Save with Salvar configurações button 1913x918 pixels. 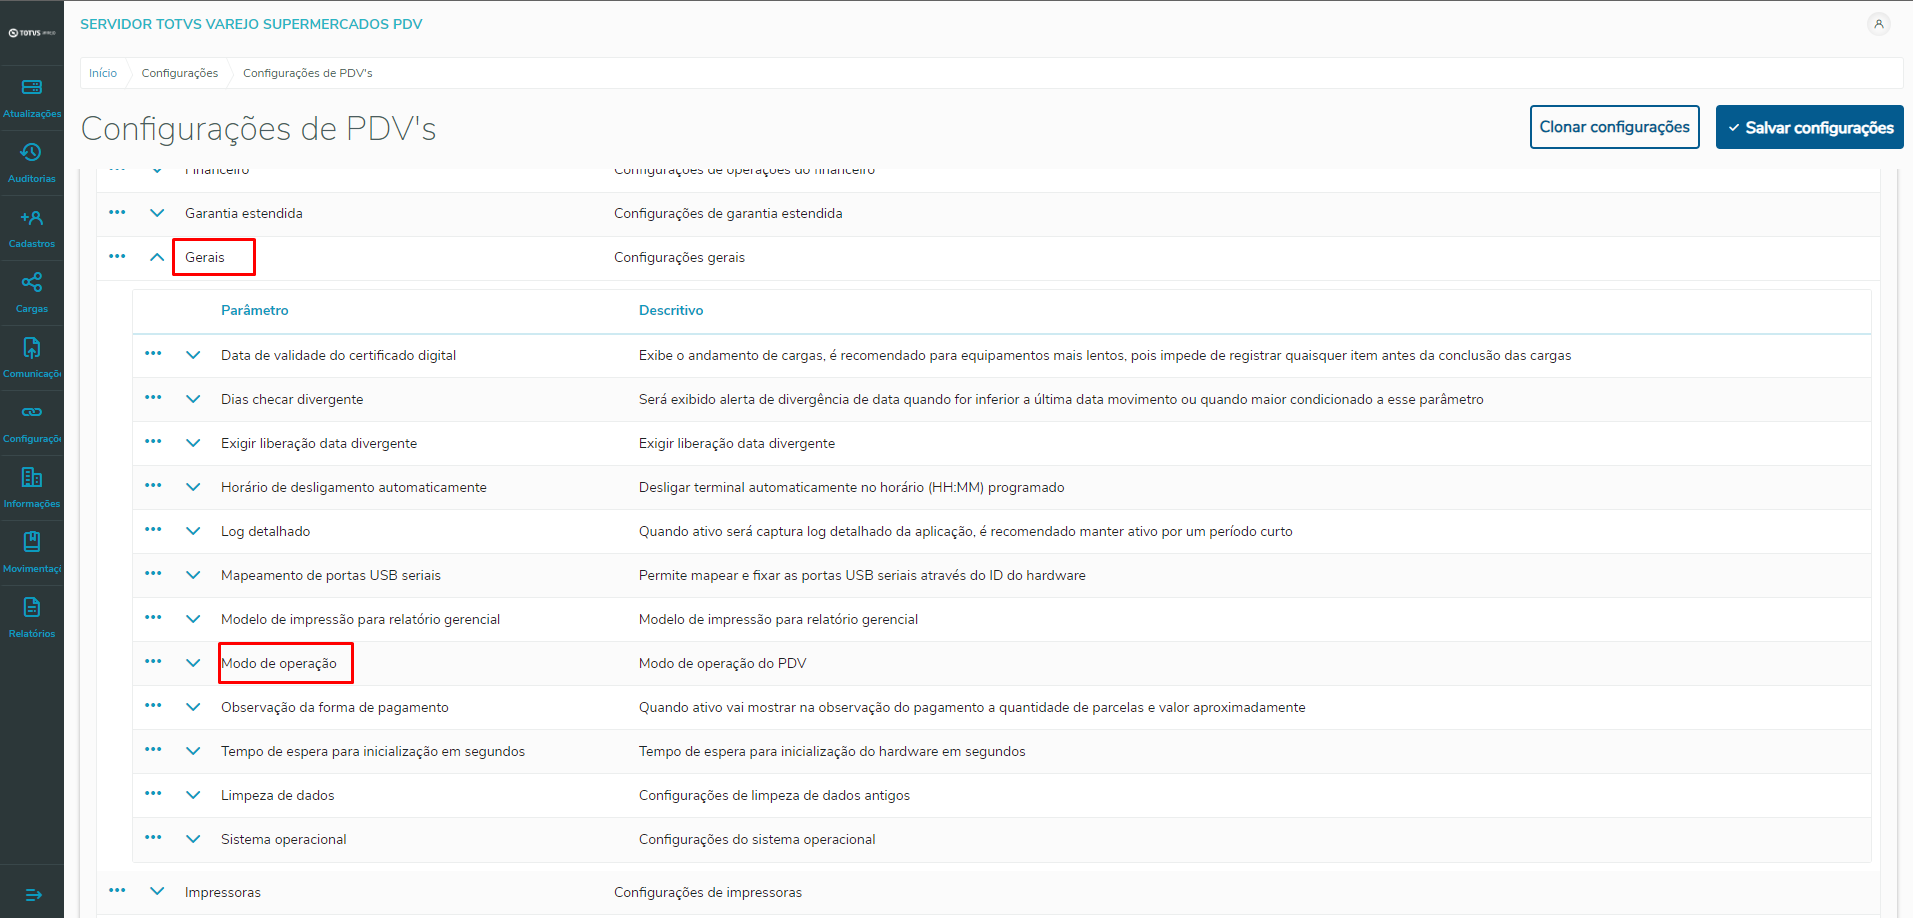pyautogui.click(x=1810, y=127)
